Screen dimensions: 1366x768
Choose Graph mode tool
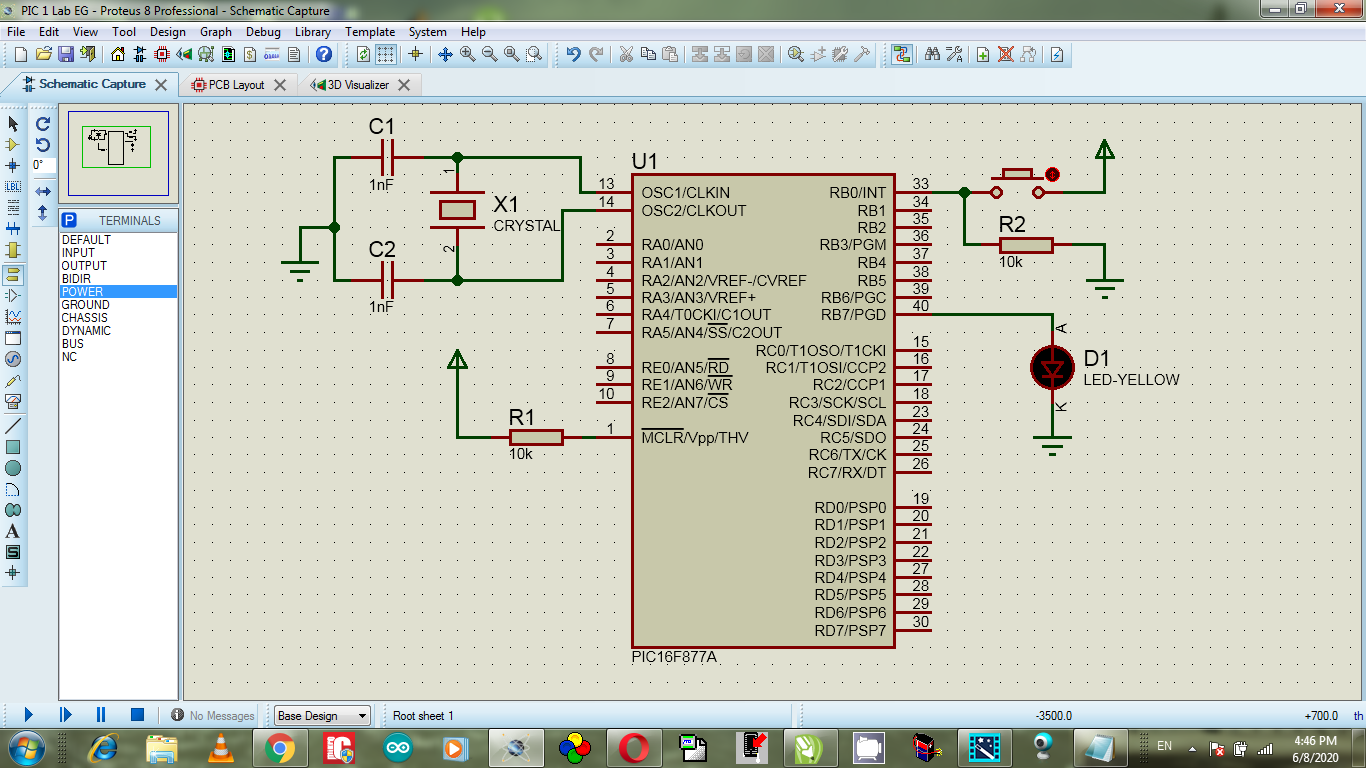pyautogui.click(x=13, y=316)
